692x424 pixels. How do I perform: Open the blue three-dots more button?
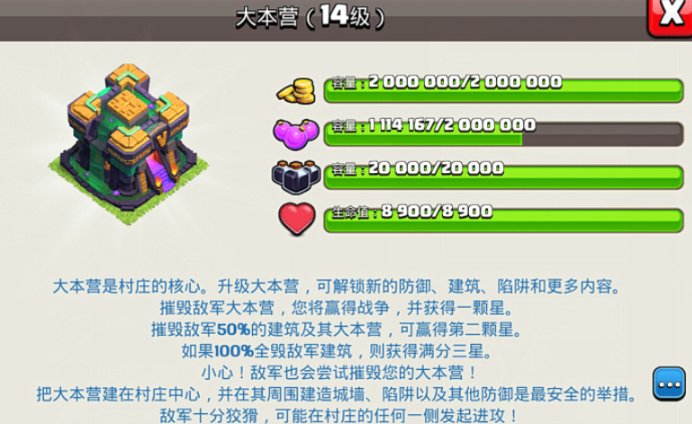tap(669, 384)
